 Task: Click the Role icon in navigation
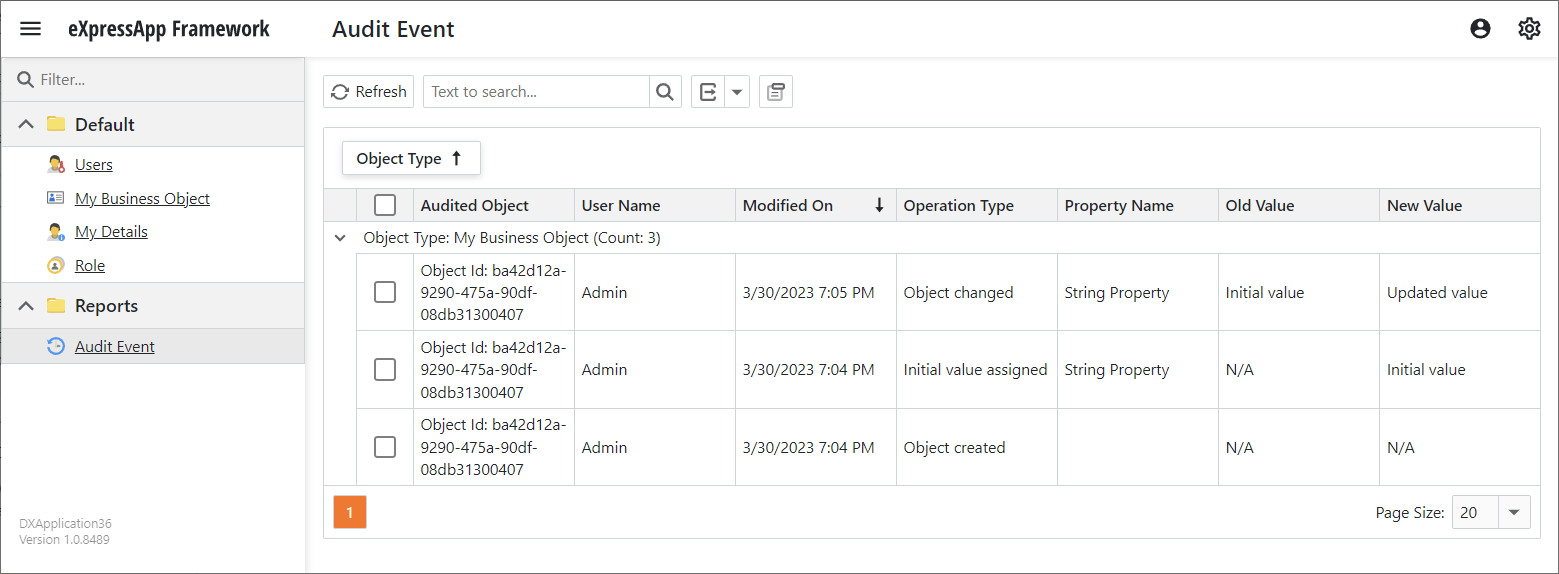point(56,266)
